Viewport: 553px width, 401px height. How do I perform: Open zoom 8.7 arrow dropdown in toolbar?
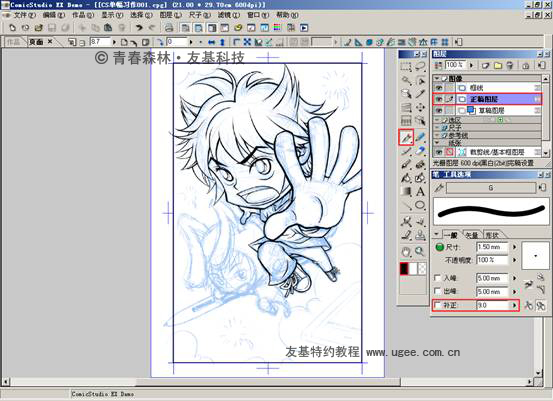click(x=114, y=42)
